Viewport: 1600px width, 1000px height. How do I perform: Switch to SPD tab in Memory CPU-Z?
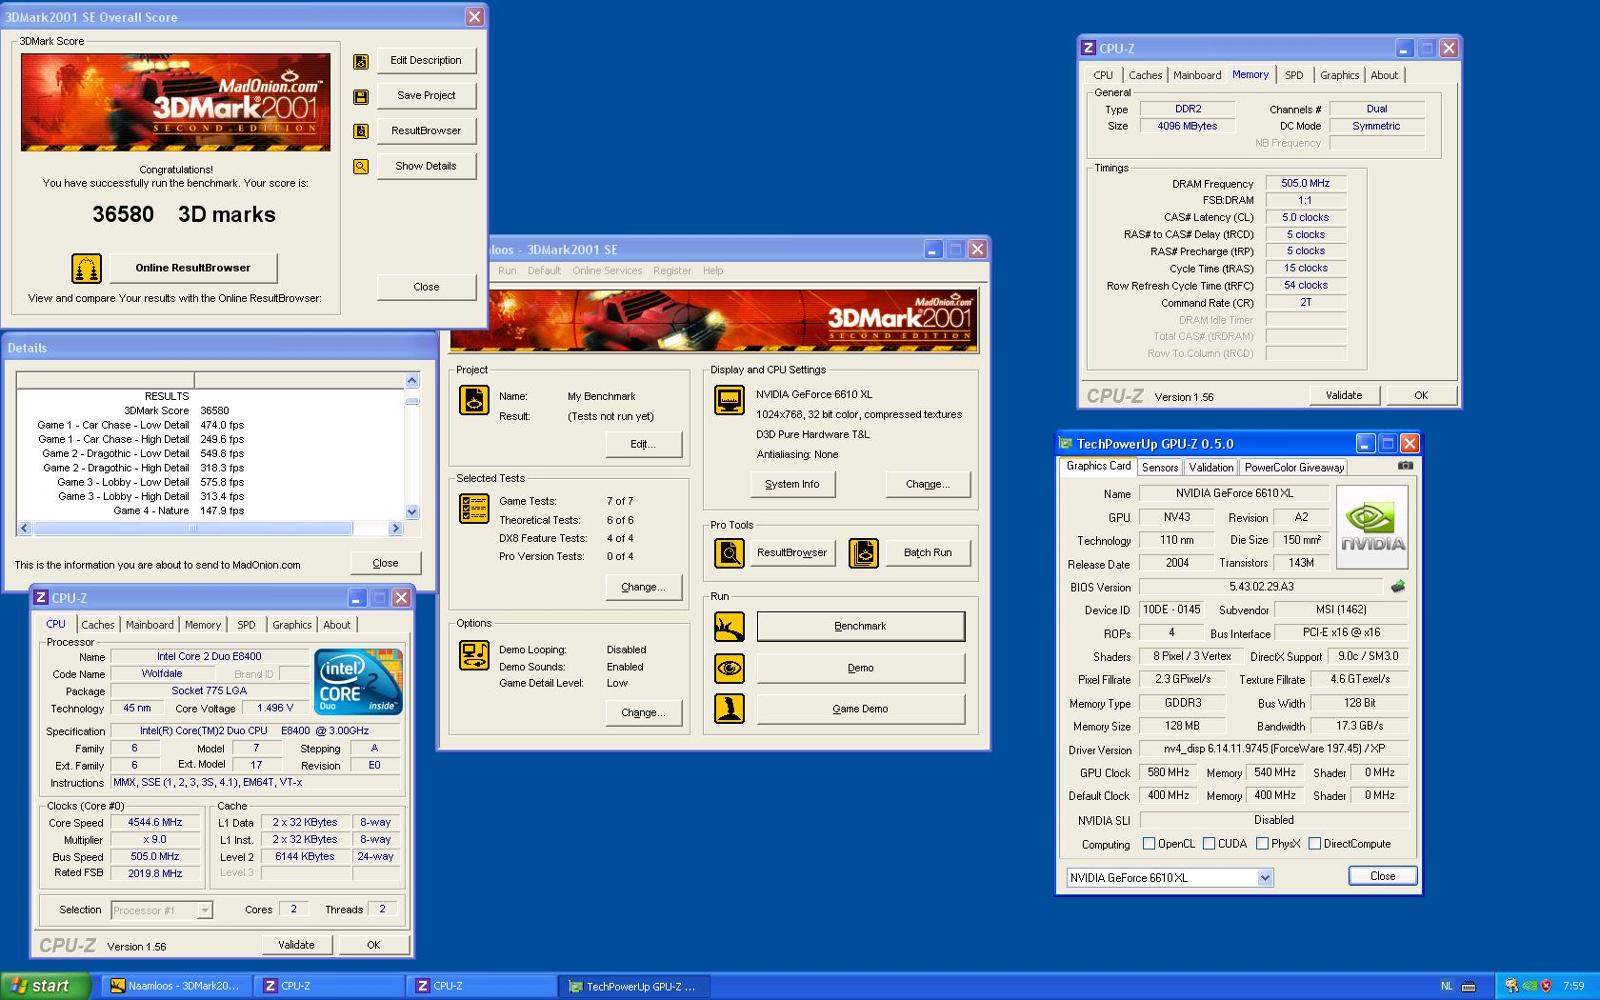coord(1294,75)
